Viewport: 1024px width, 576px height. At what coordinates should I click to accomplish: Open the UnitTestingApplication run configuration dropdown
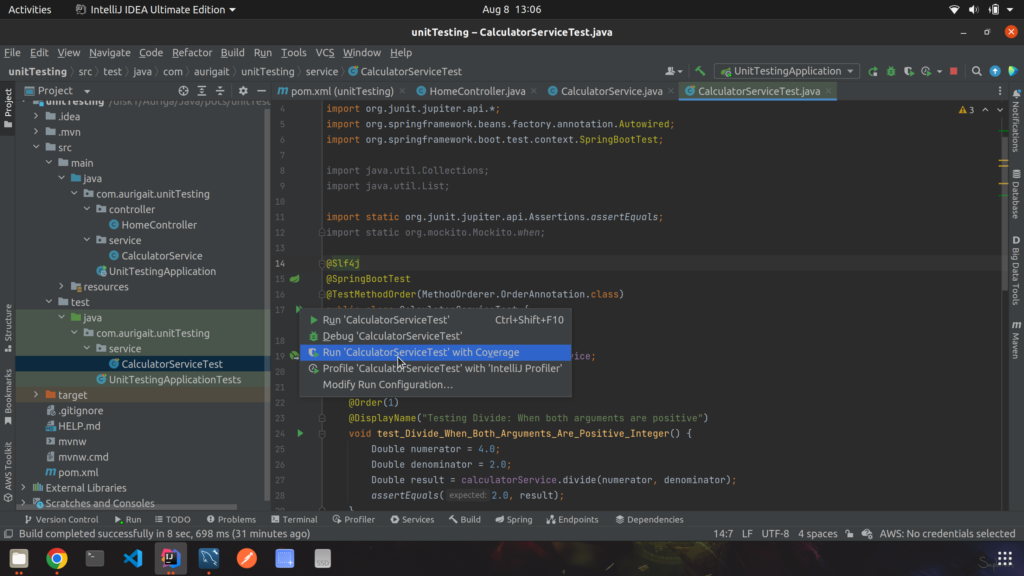787,71
